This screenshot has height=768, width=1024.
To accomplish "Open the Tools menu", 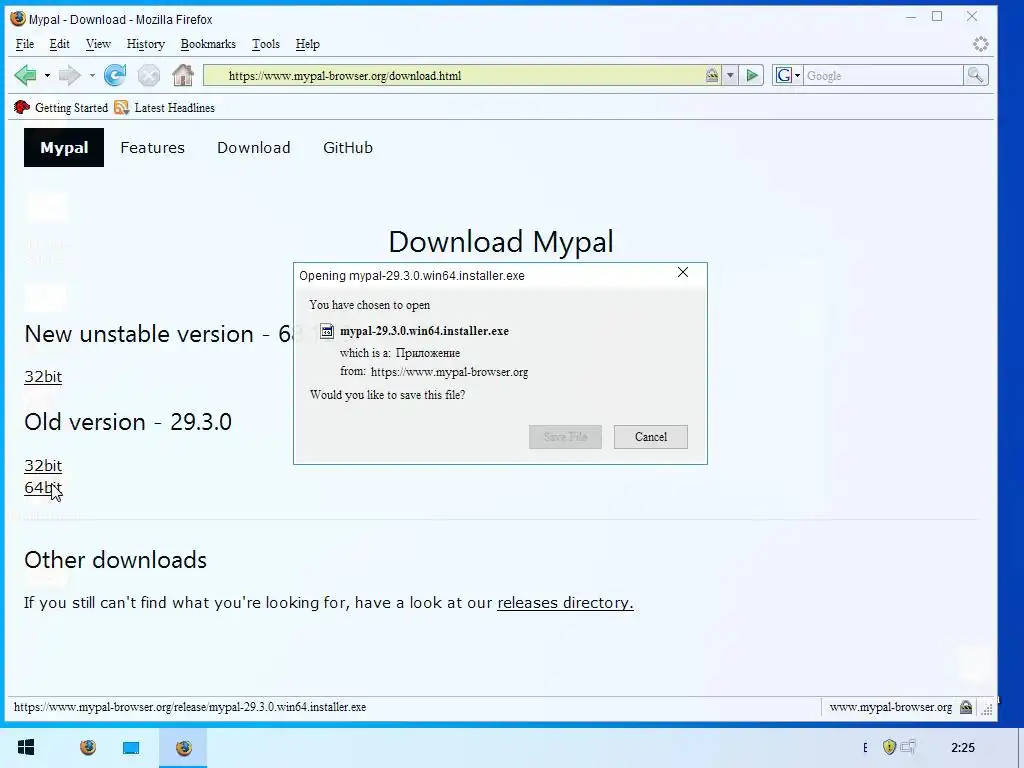I will (x=266, y=44).
